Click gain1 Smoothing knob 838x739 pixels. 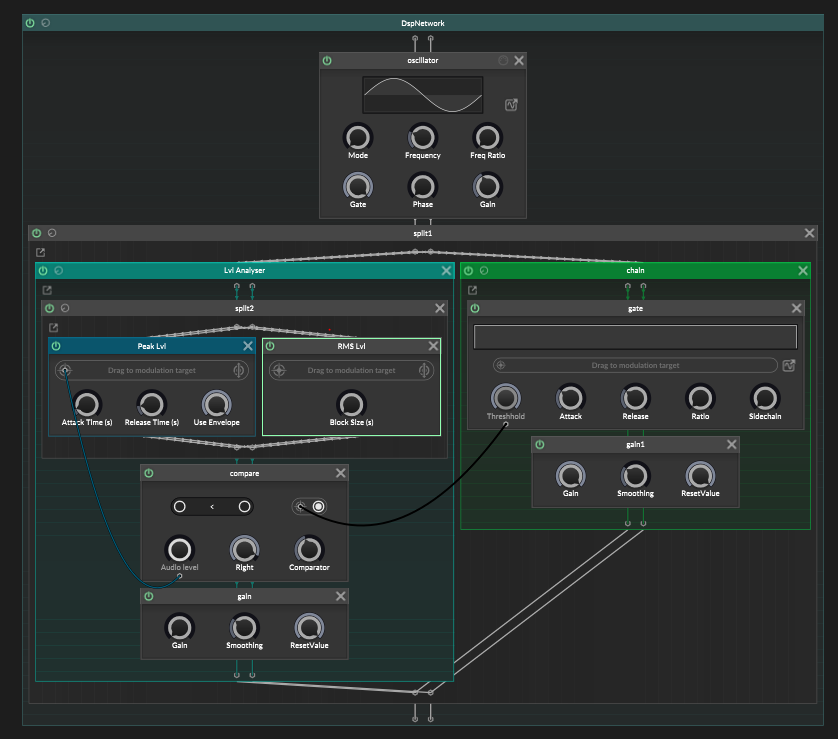(635, 476)
